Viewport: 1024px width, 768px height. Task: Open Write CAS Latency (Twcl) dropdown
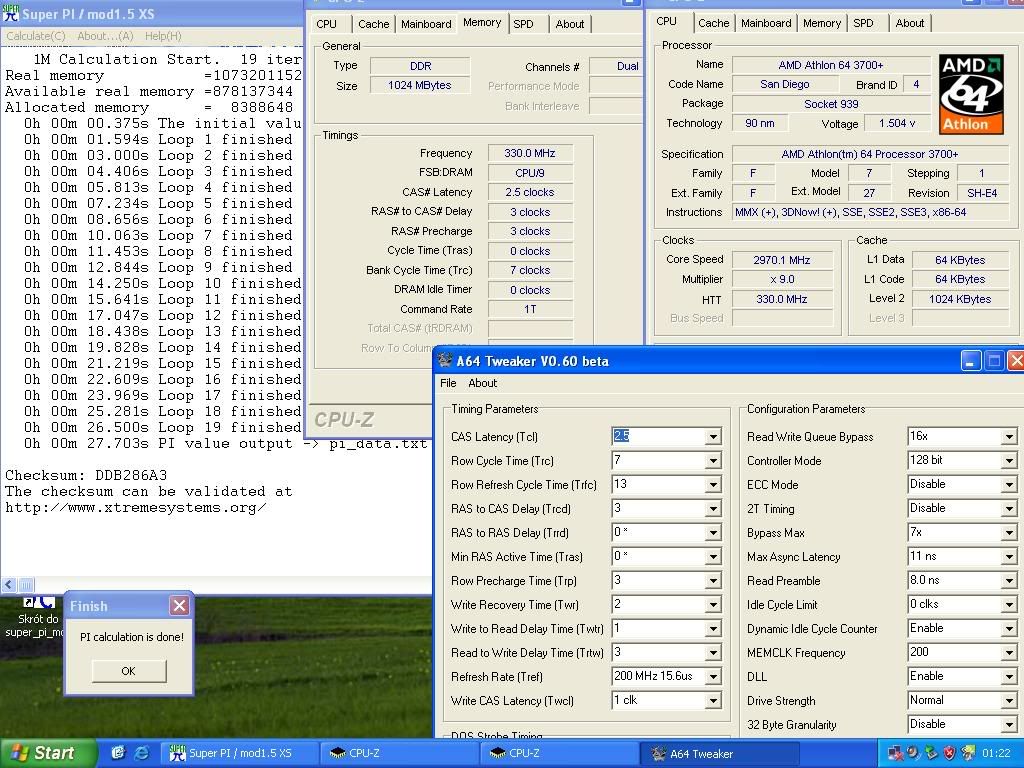(713, 701)
